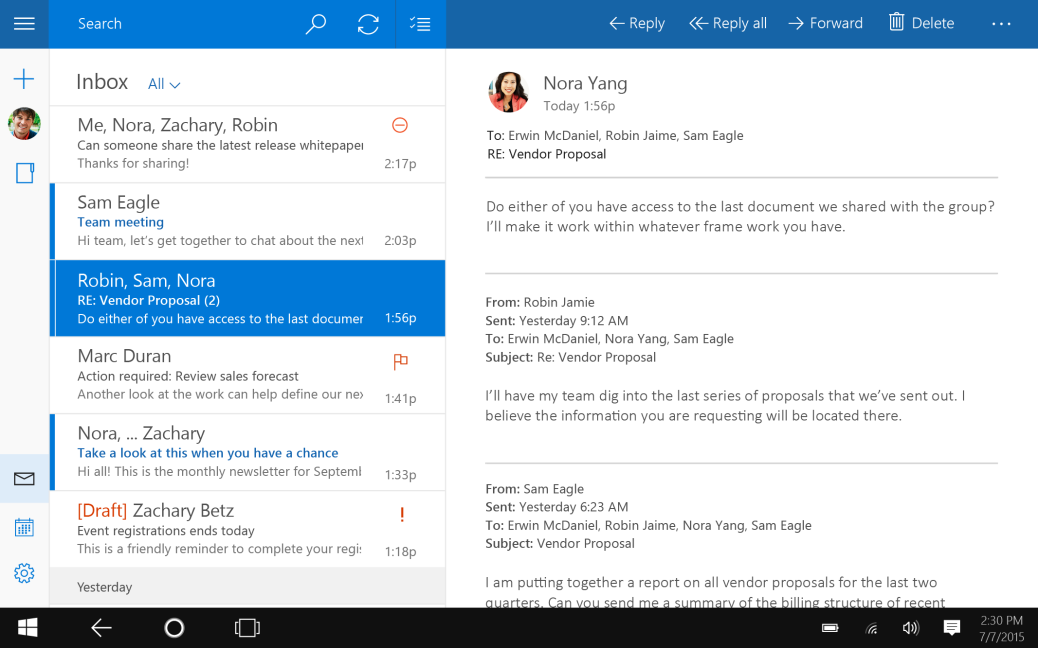The width and height of the screenshot is (1038, 648).
Task: Open the hamburger navigation menu
Action: pos(24,24)
